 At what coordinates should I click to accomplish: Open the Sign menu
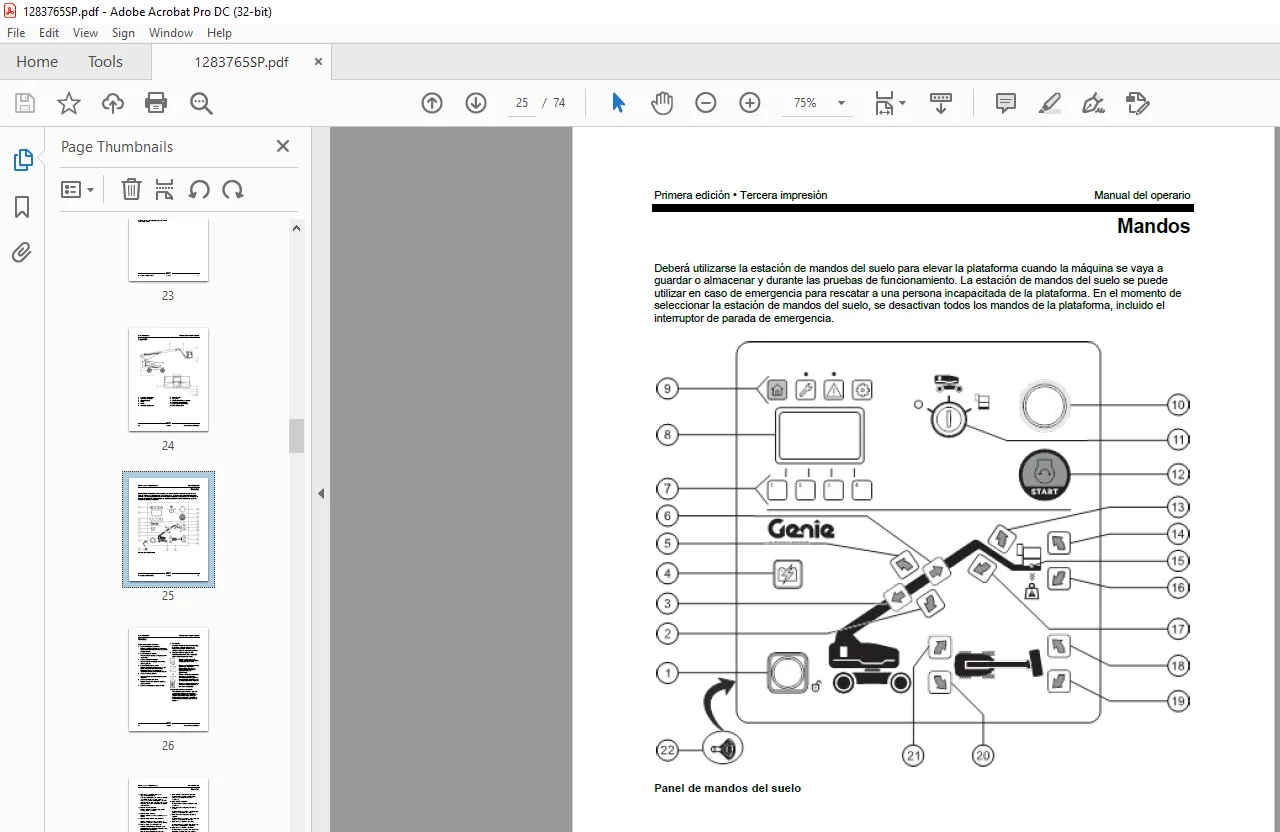click(123, 33)
